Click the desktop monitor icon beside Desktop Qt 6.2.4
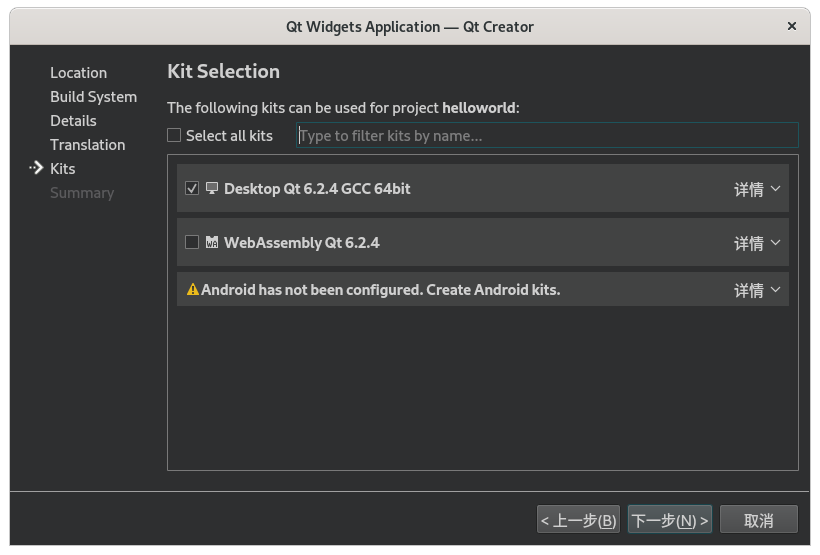Viewport: 820px width, 555px height. pos(212,188)
